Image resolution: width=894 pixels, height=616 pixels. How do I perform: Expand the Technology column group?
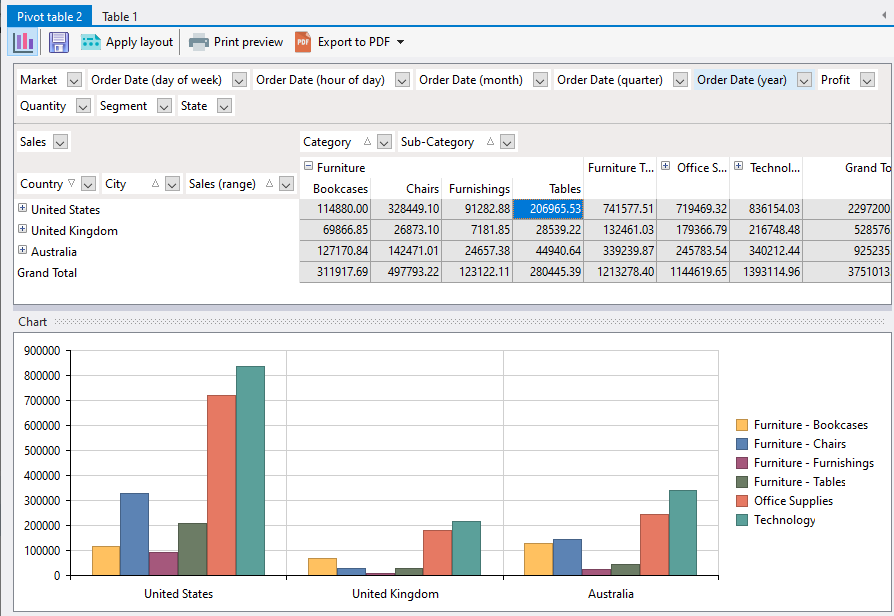739,167
